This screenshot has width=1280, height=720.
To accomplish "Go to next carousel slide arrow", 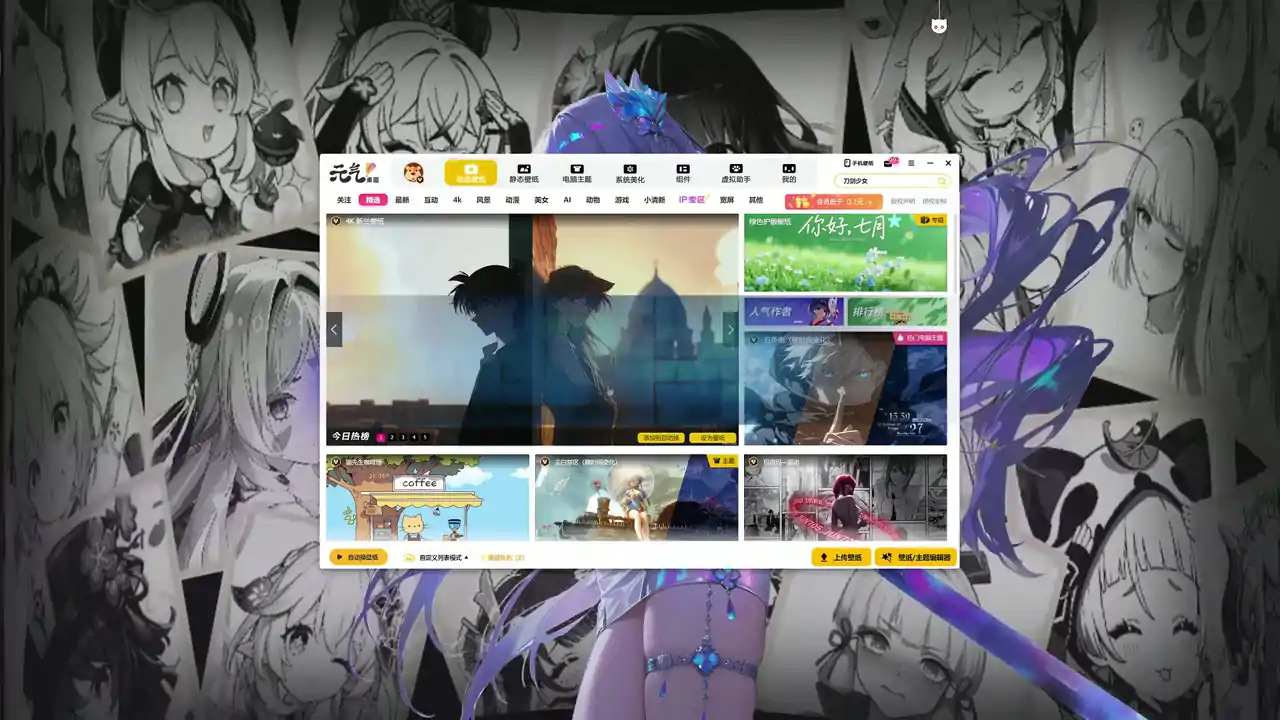I will tap(730, 329).
